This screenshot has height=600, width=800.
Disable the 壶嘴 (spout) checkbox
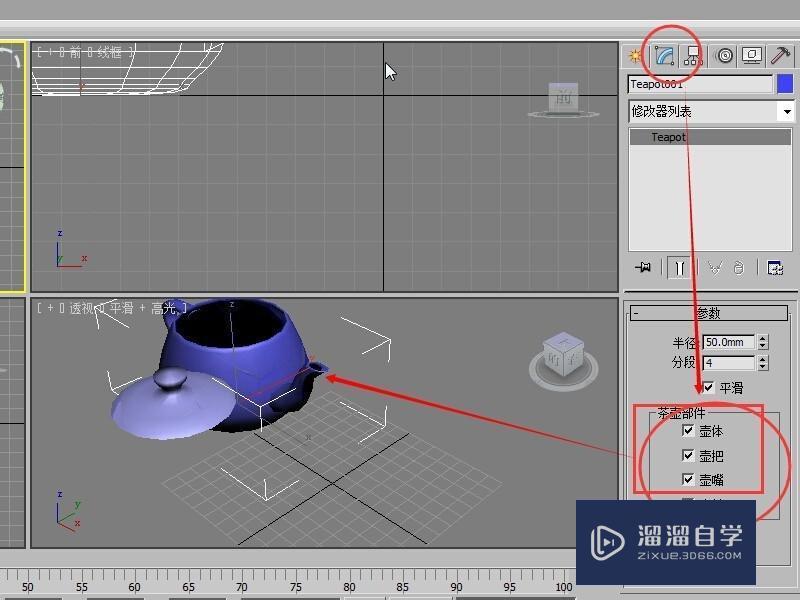pyautogui.click(x=687, y=478)
